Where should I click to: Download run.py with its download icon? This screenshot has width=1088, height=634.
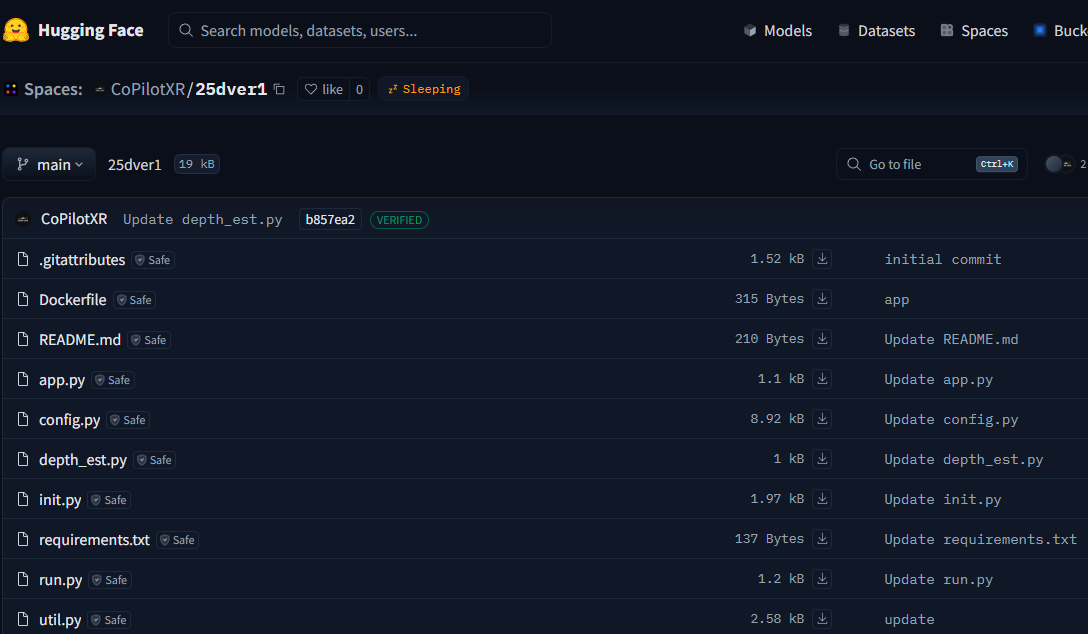point(822,579)
